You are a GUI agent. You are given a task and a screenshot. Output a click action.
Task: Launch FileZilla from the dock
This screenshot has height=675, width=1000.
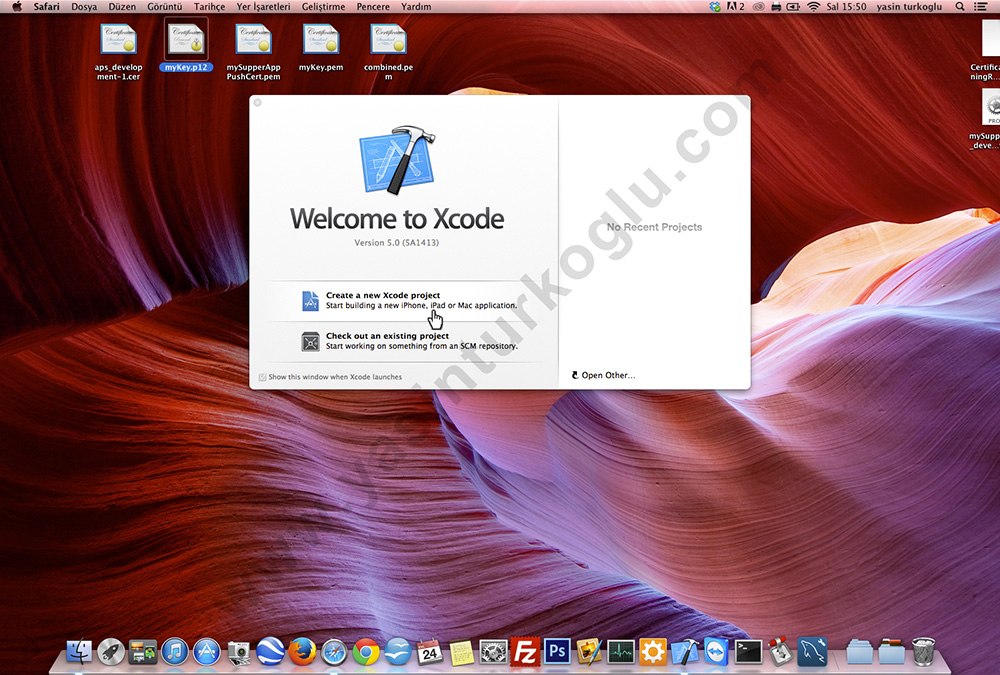click(x=526, y=651)
